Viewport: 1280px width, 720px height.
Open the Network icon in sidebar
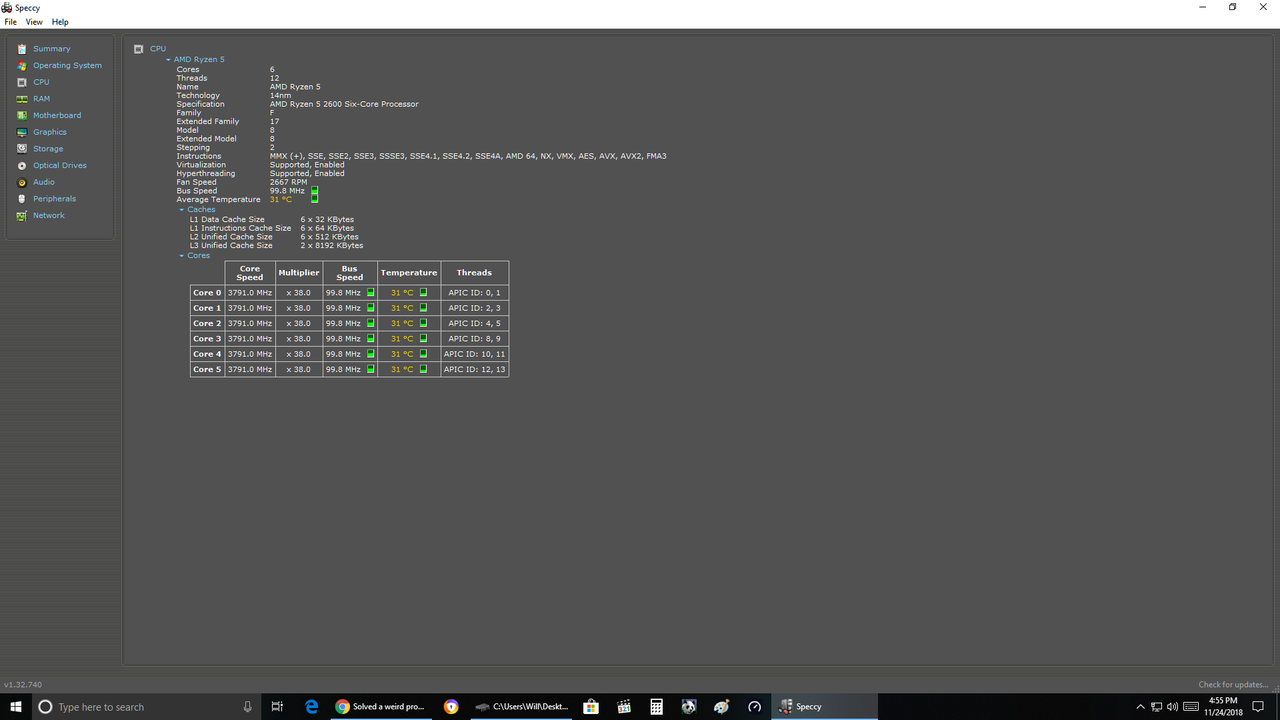click(x=22, y=216)
